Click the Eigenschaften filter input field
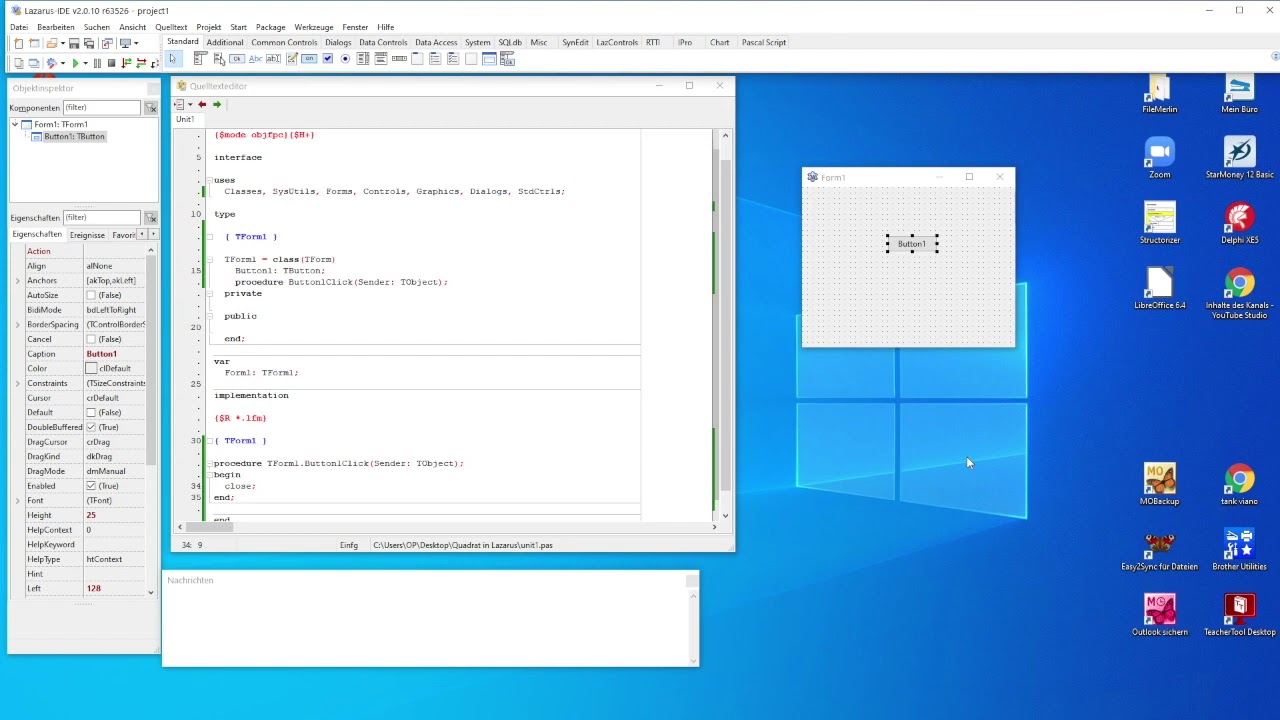 coord(101,217)
